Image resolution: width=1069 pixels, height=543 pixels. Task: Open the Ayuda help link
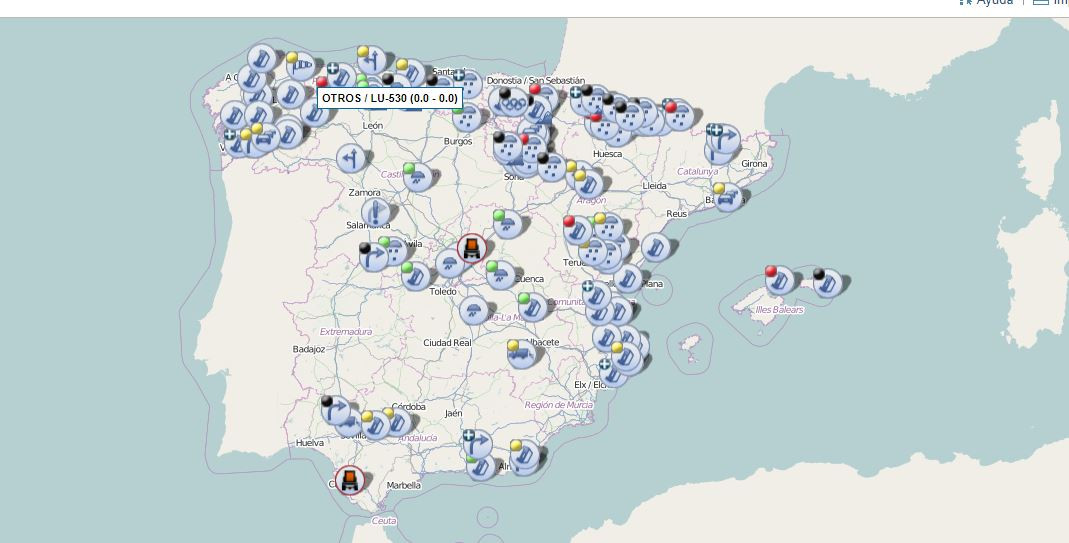994,3
